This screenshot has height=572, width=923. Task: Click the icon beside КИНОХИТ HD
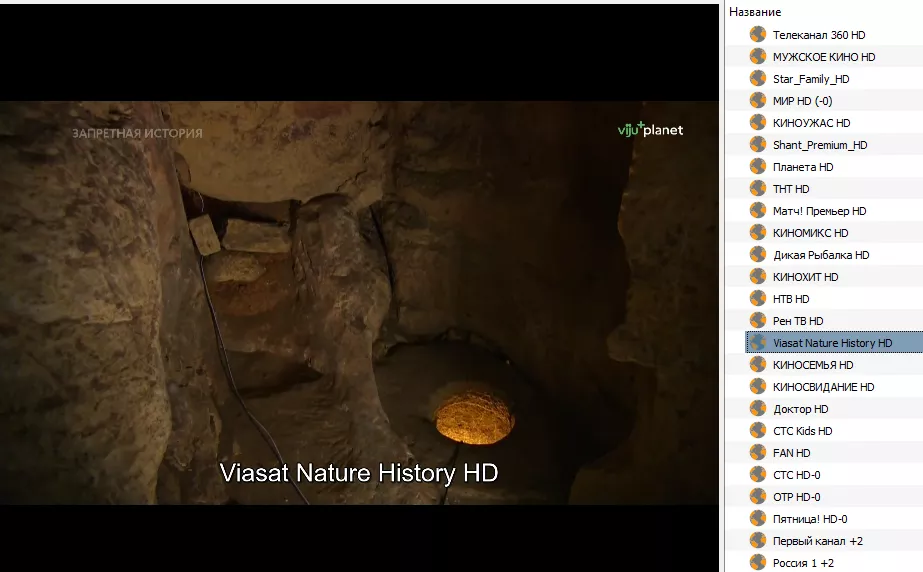point(758,276)
